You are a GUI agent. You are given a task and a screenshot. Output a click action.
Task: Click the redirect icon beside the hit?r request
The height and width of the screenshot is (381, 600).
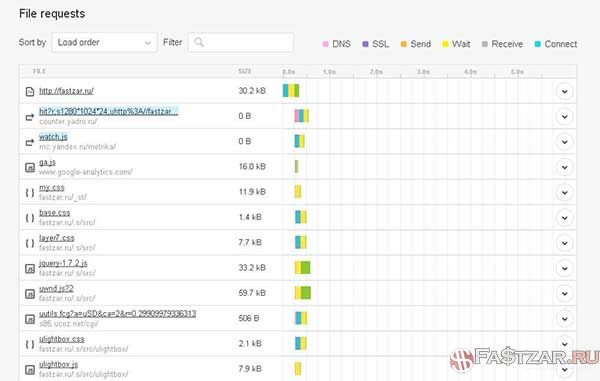tap(30, 117)
